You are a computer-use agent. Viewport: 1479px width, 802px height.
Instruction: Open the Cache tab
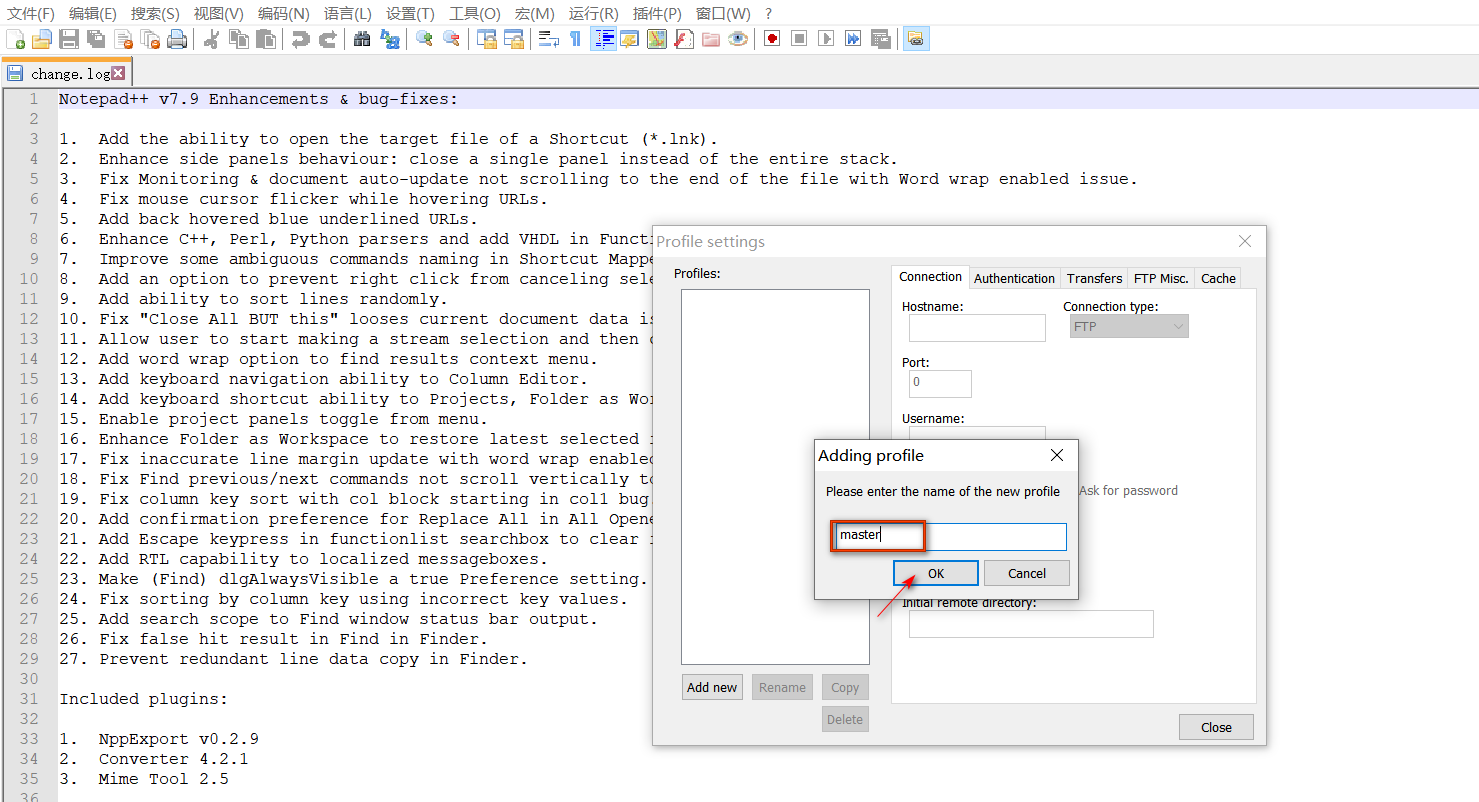pos(1218,278)
